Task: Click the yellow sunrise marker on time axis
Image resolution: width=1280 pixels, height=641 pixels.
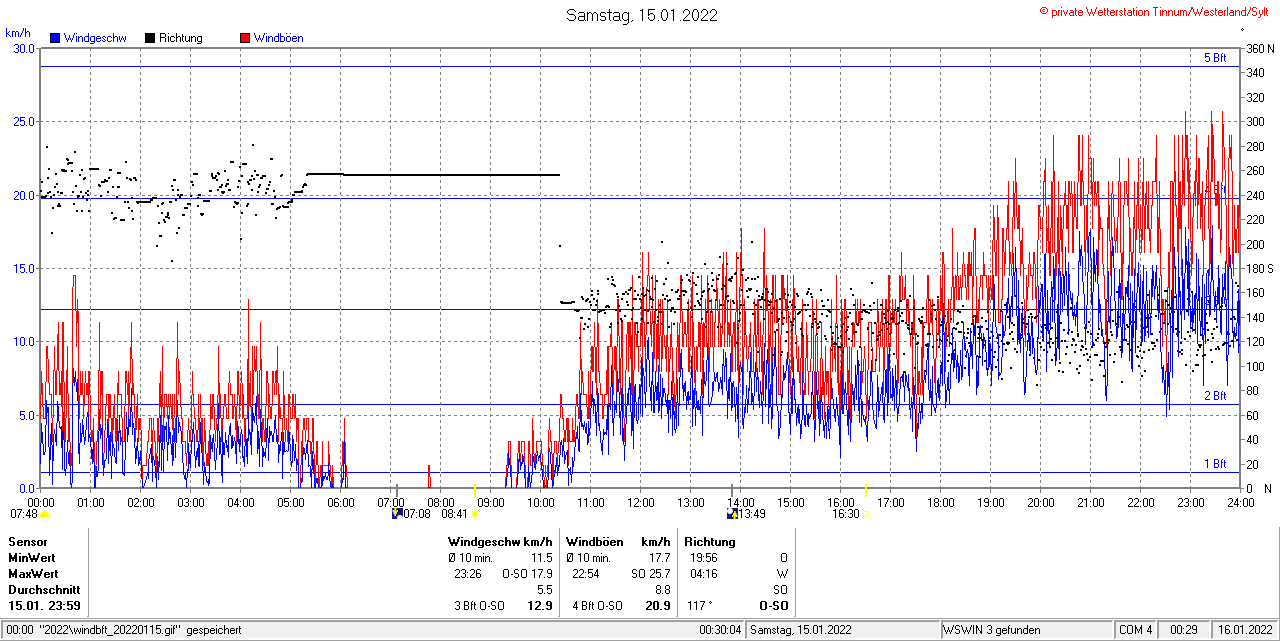Action: pos(474,492)
